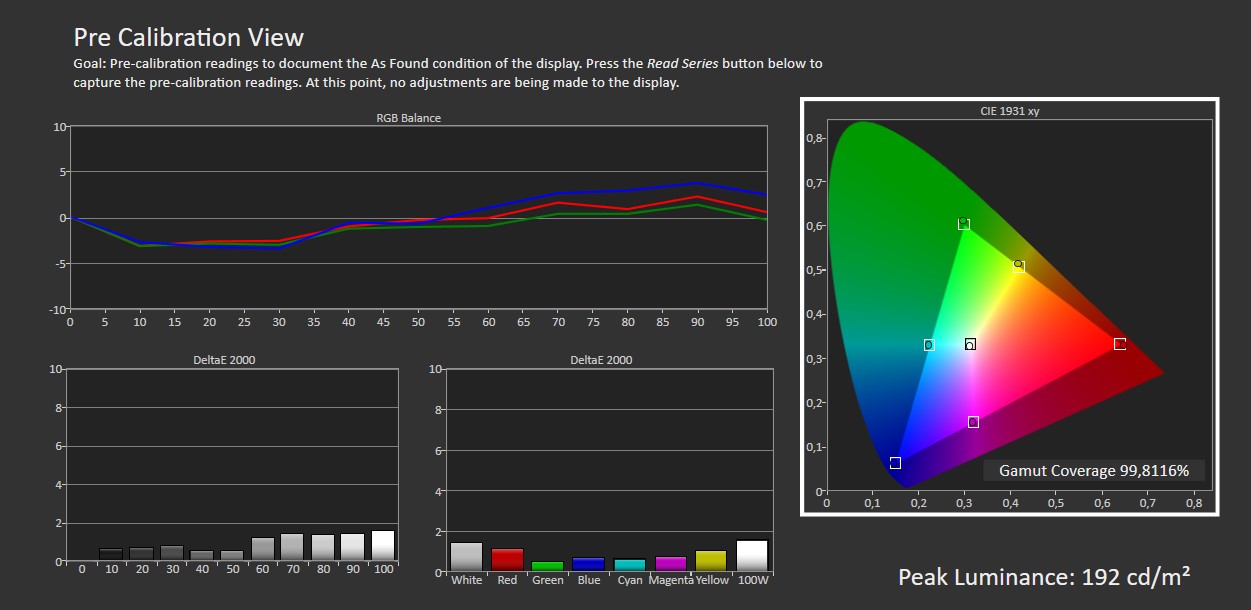The image size is (1251, 610).
Task: Click the RGB Balance chart title
Action: click(x=408, y=118)
